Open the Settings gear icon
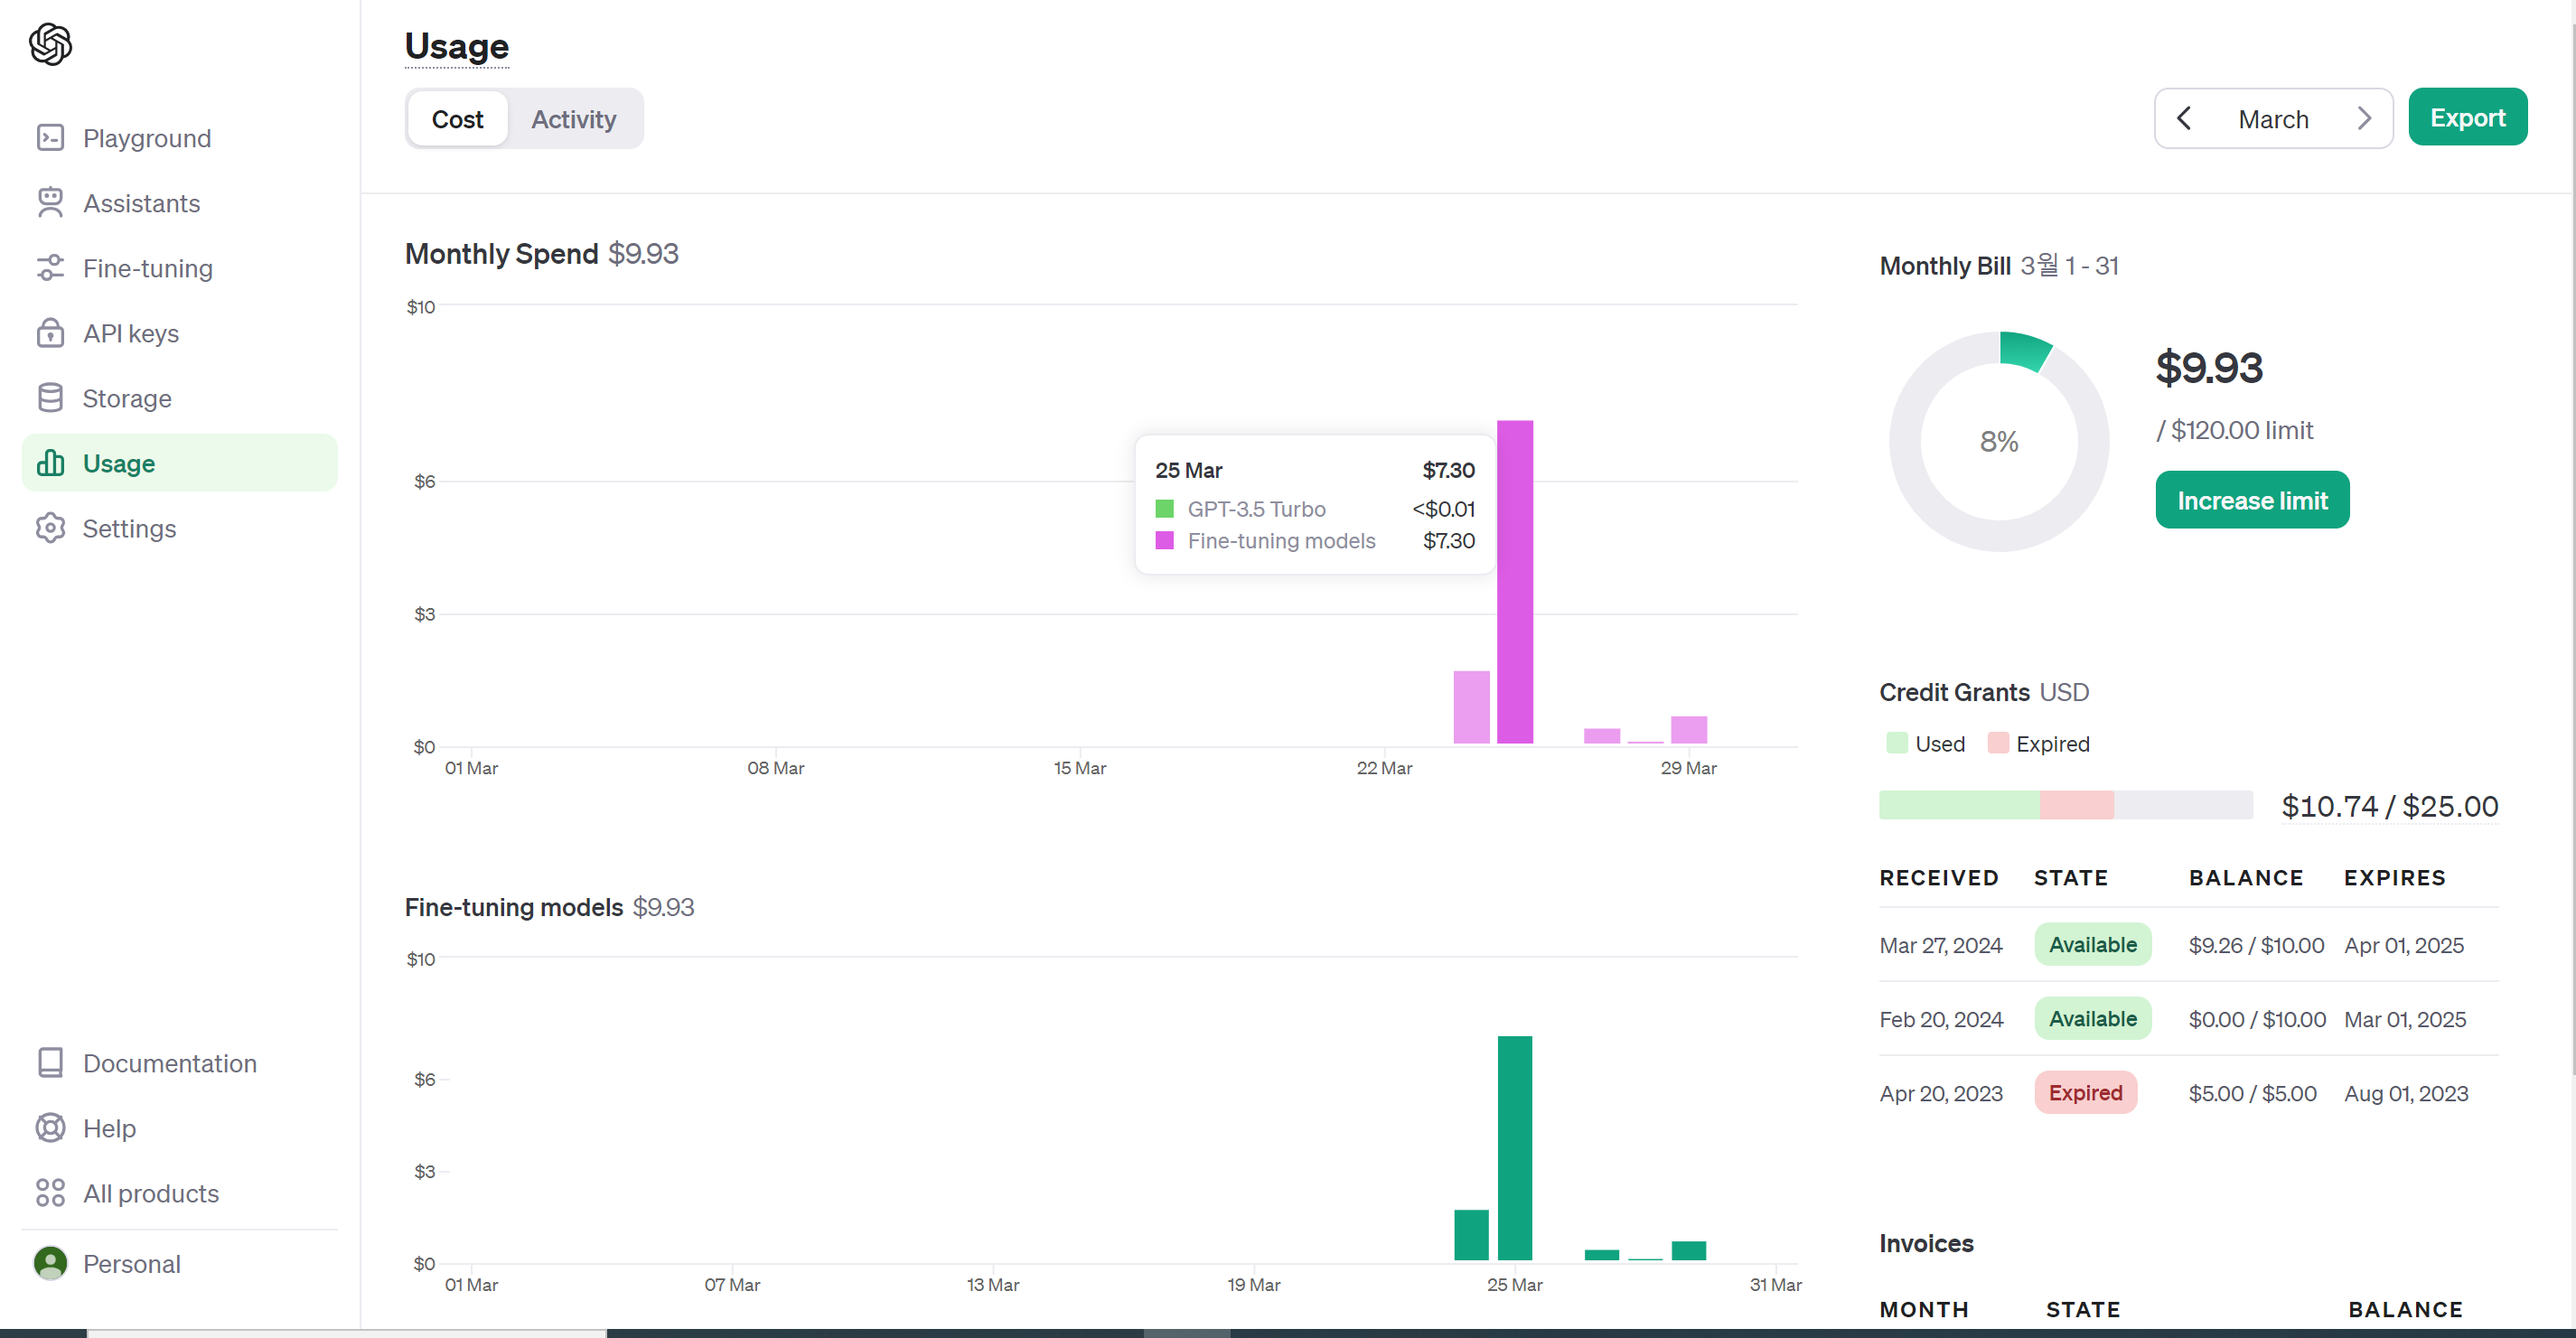Viewport: 2576px width, 1338px height. point(50,528)
